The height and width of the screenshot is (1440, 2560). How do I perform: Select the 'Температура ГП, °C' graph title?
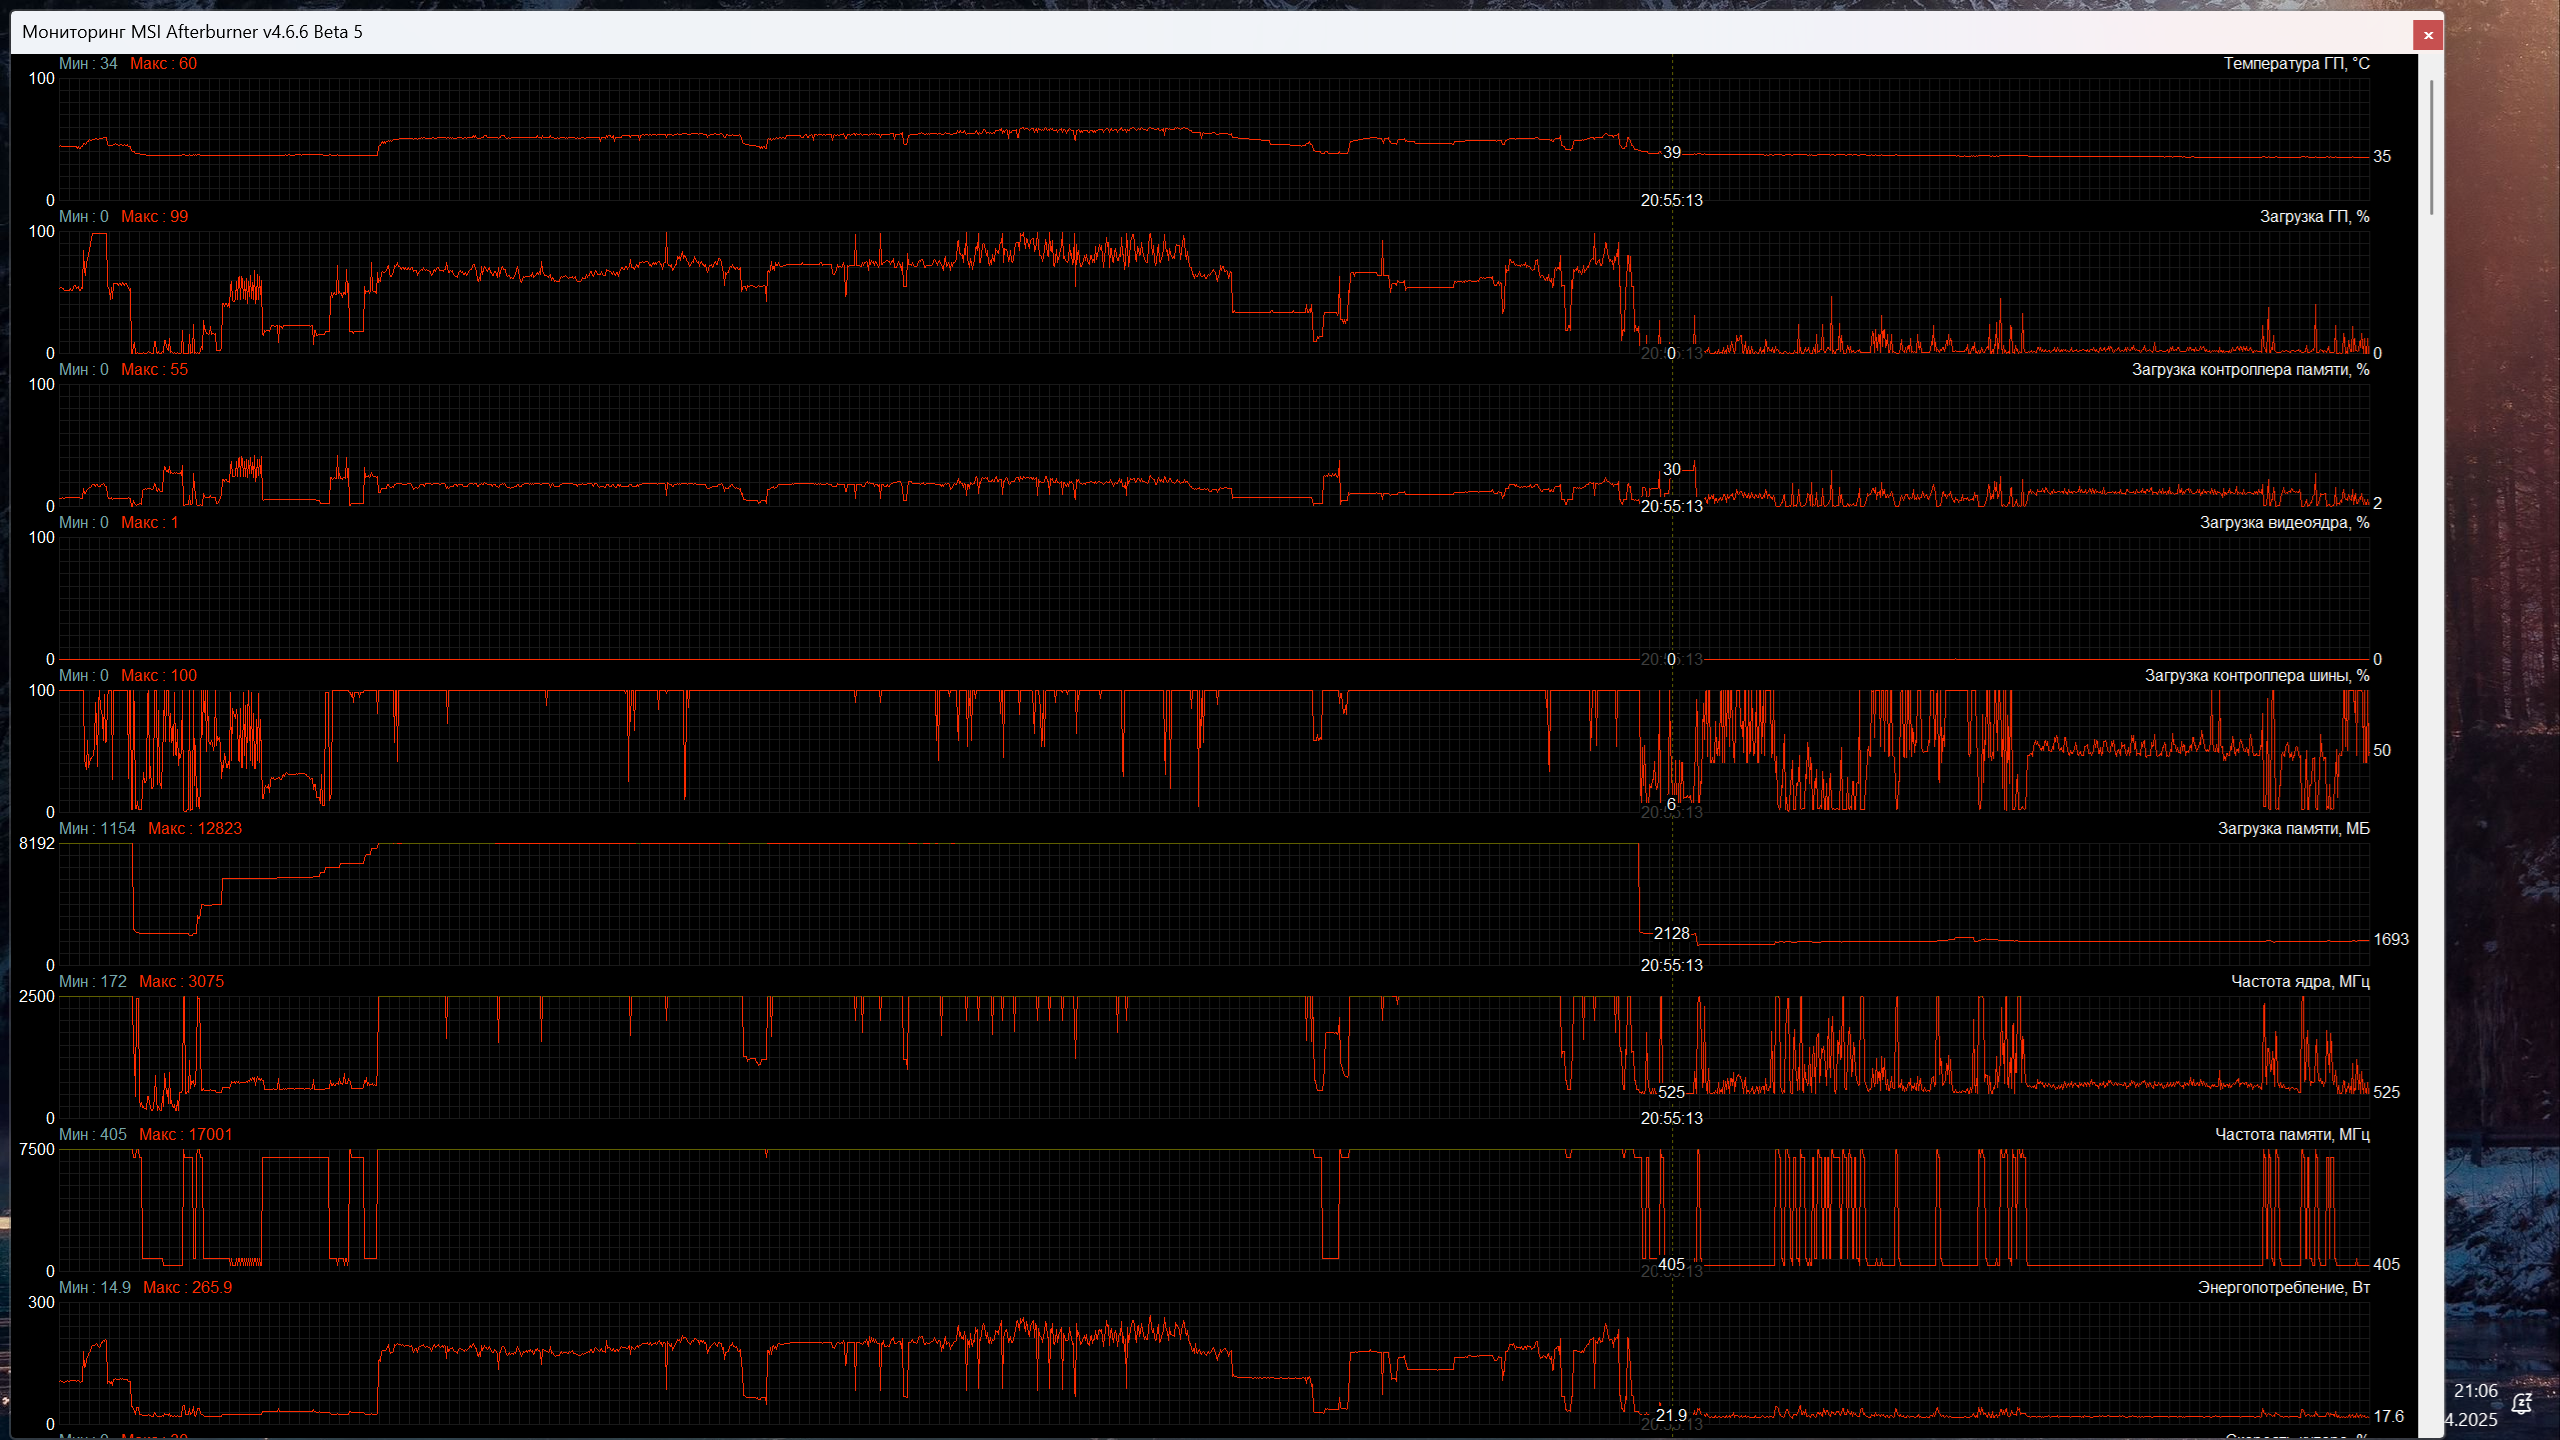2296,64
